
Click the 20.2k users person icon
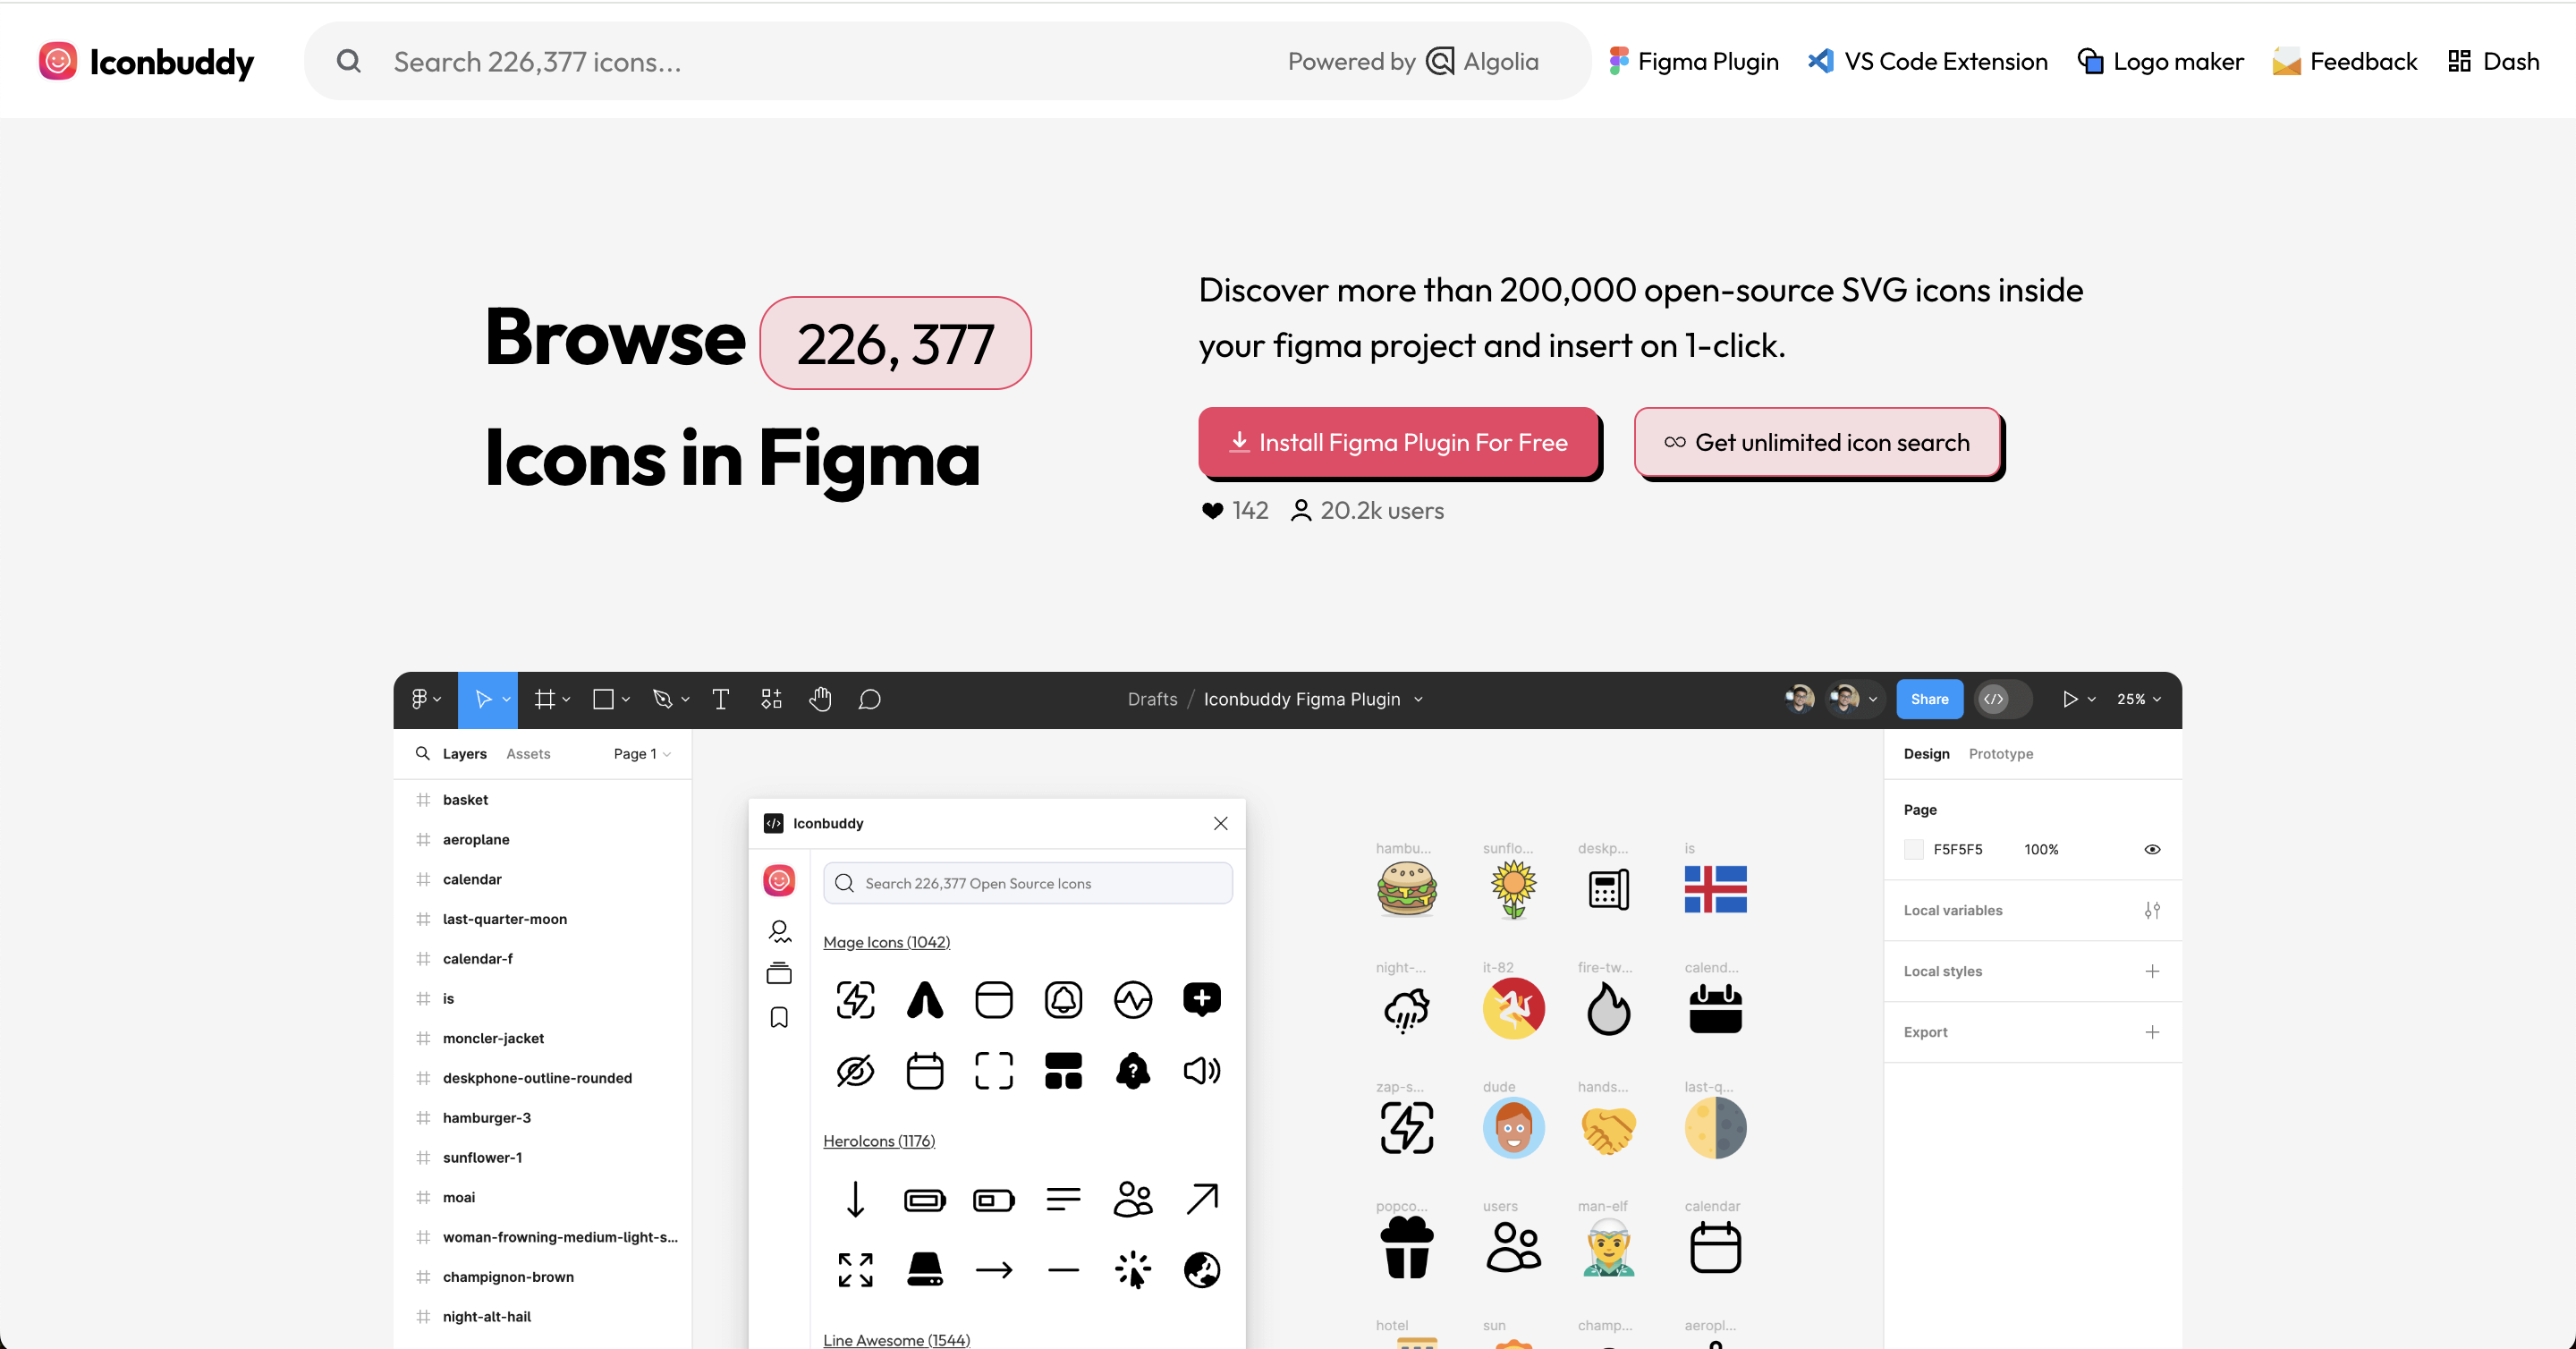1300,511
